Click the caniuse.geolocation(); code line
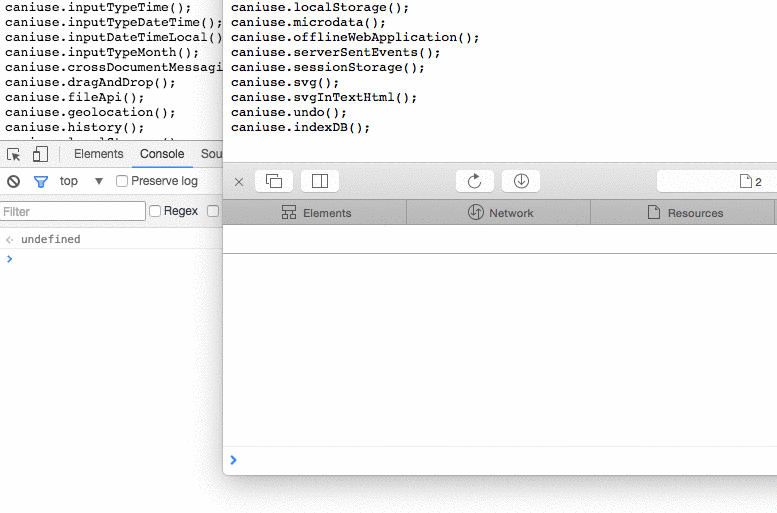The height and width of the screenshot is (513, 777). (x=90, y=113)
